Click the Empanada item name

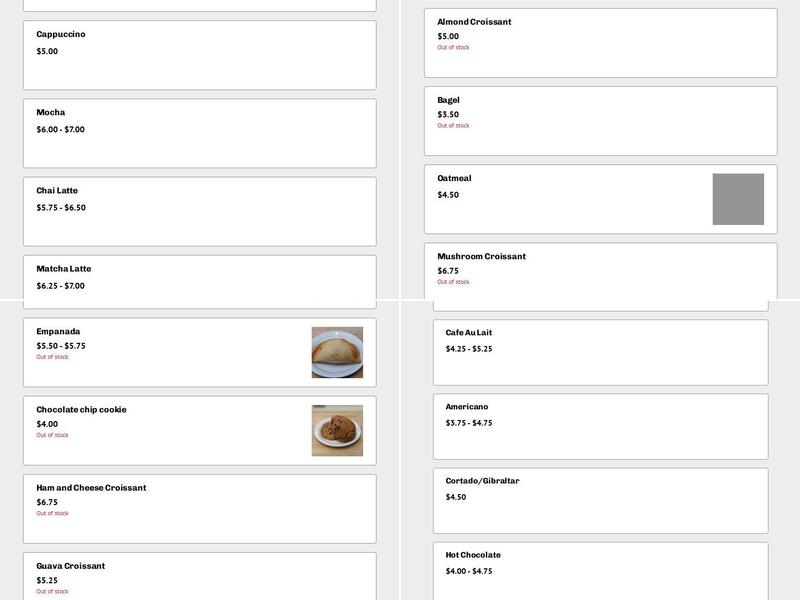click(58, 331)
